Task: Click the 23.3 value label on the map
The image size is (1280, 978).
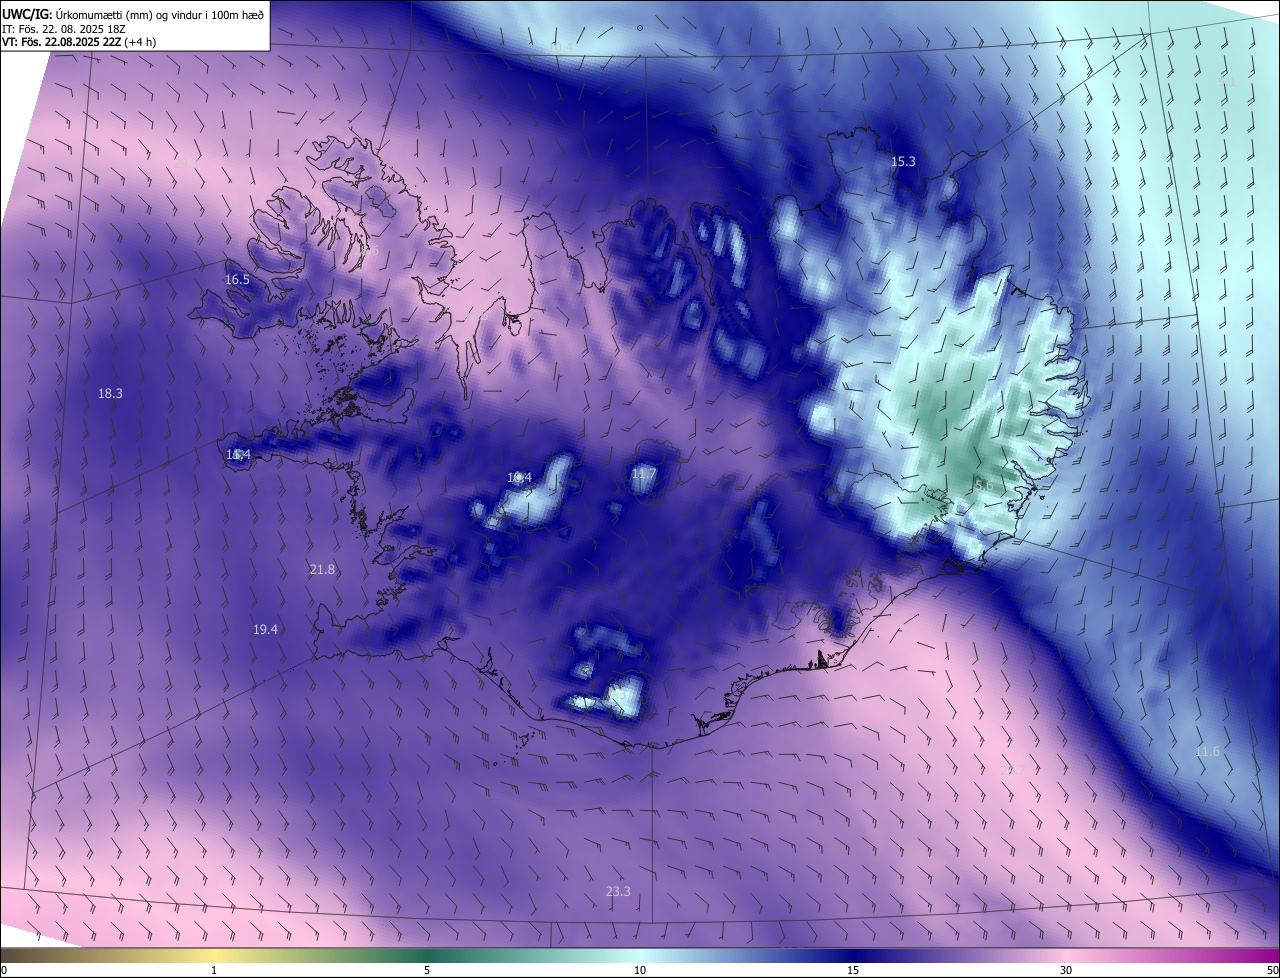Action: pyautogui.click(x=618, y=891)
